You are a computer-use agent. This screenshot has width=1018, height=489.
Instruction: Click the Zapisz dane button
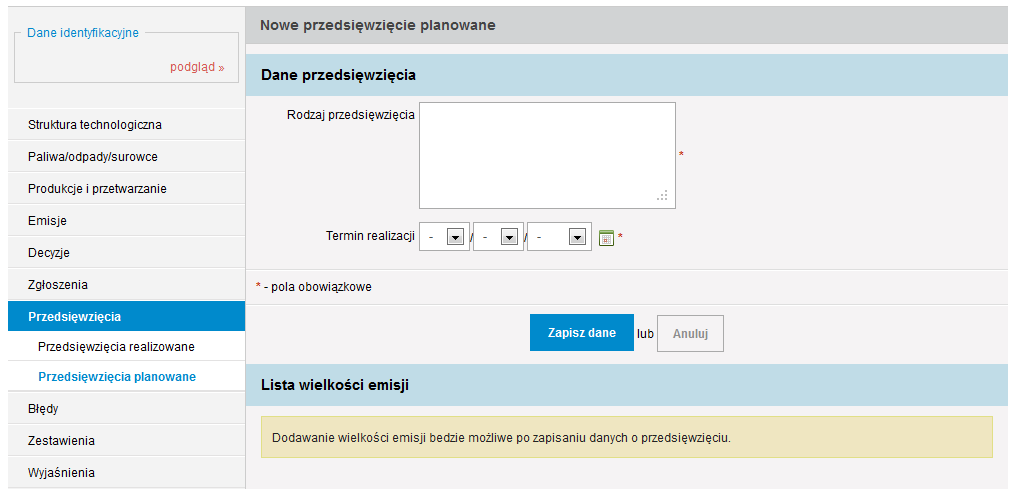[x=582, y=332]
